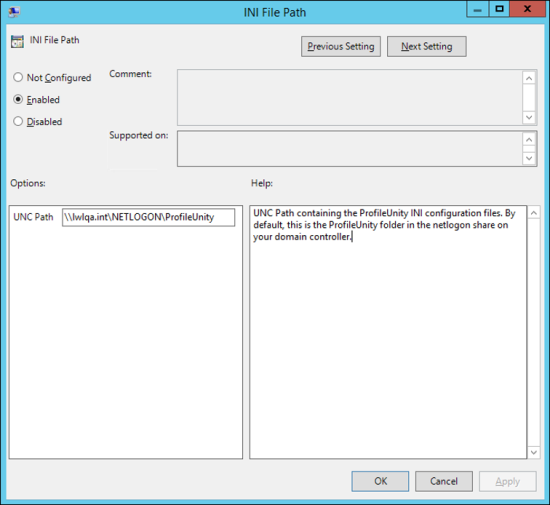Click the Supported on scroll up arrow

529,140
